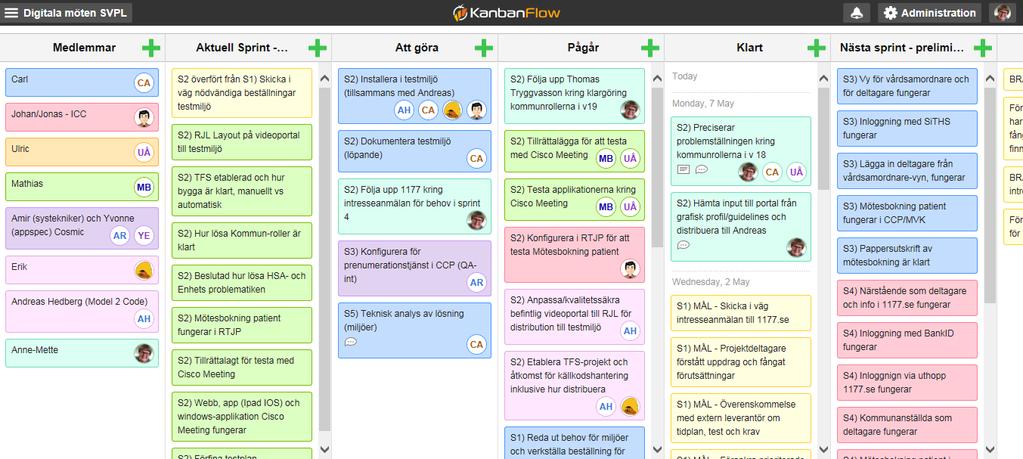The height and width of the screenshot is (459, 1023).
Task: Add a task to the Klart column
Action: pyautogui.click(x=816, y=48)
